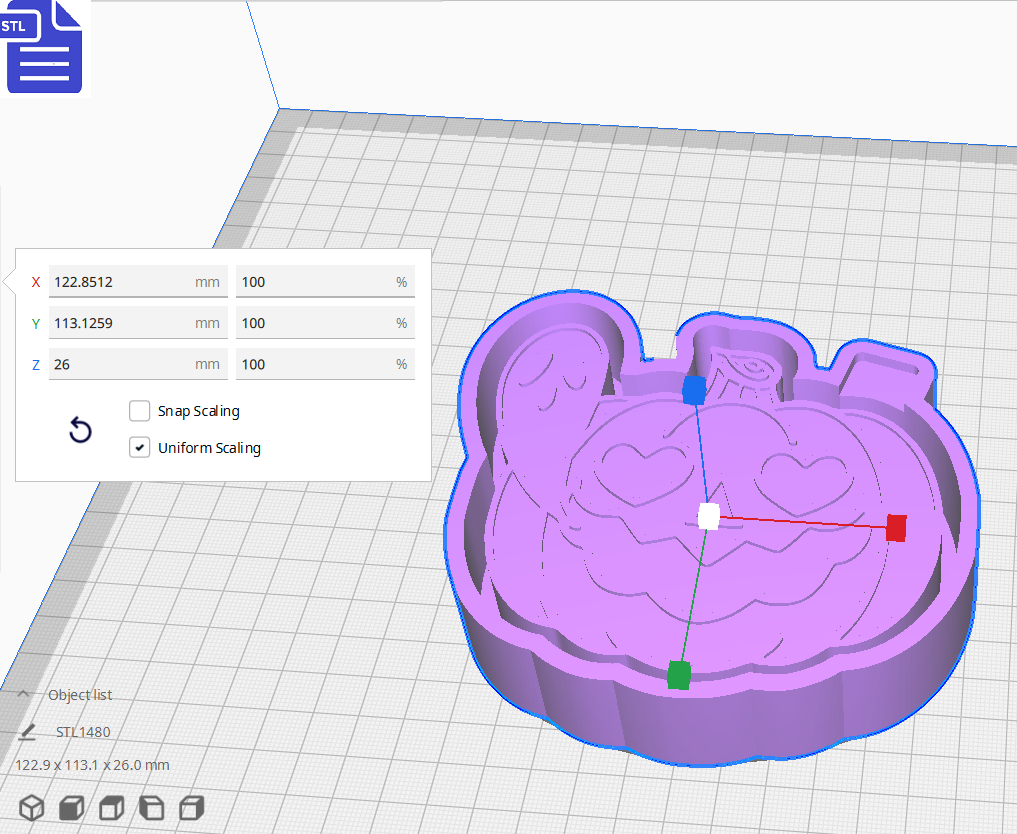Click the blue Z-axis scale handle
The width and height of the screenshot is (1017, 834).
693,392
